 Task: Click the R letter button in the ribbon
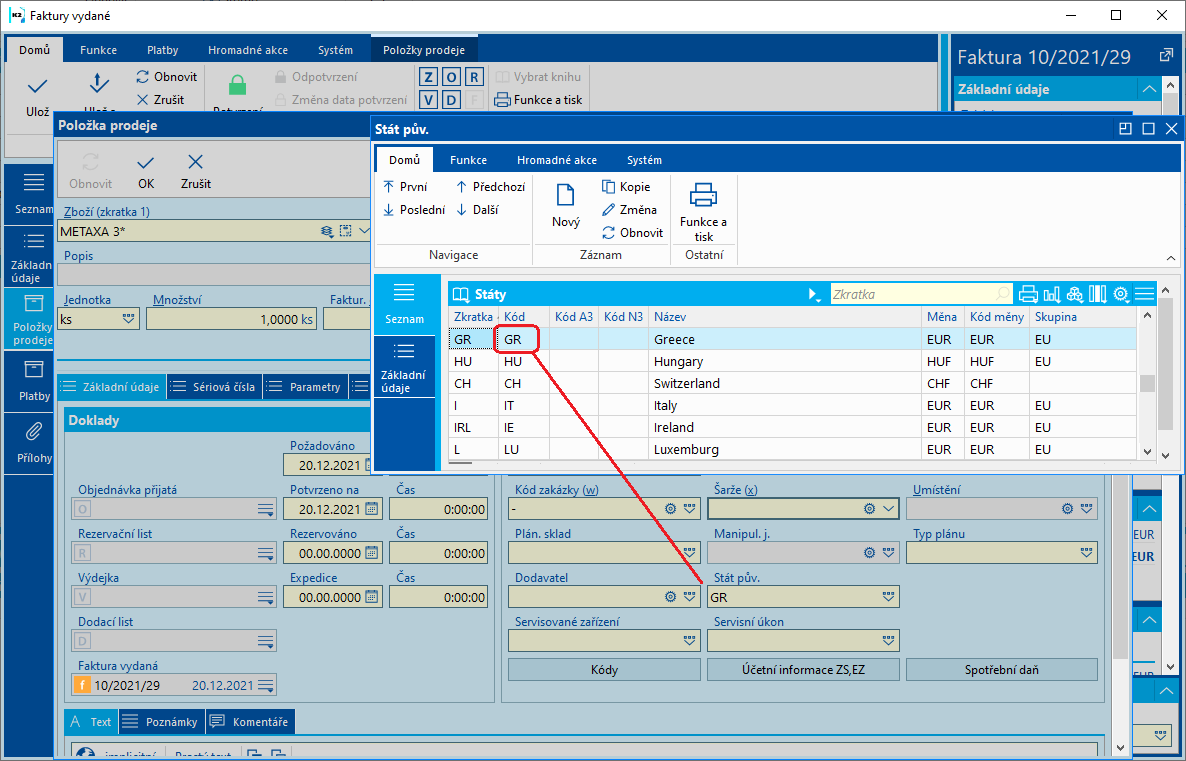point(474,76)
